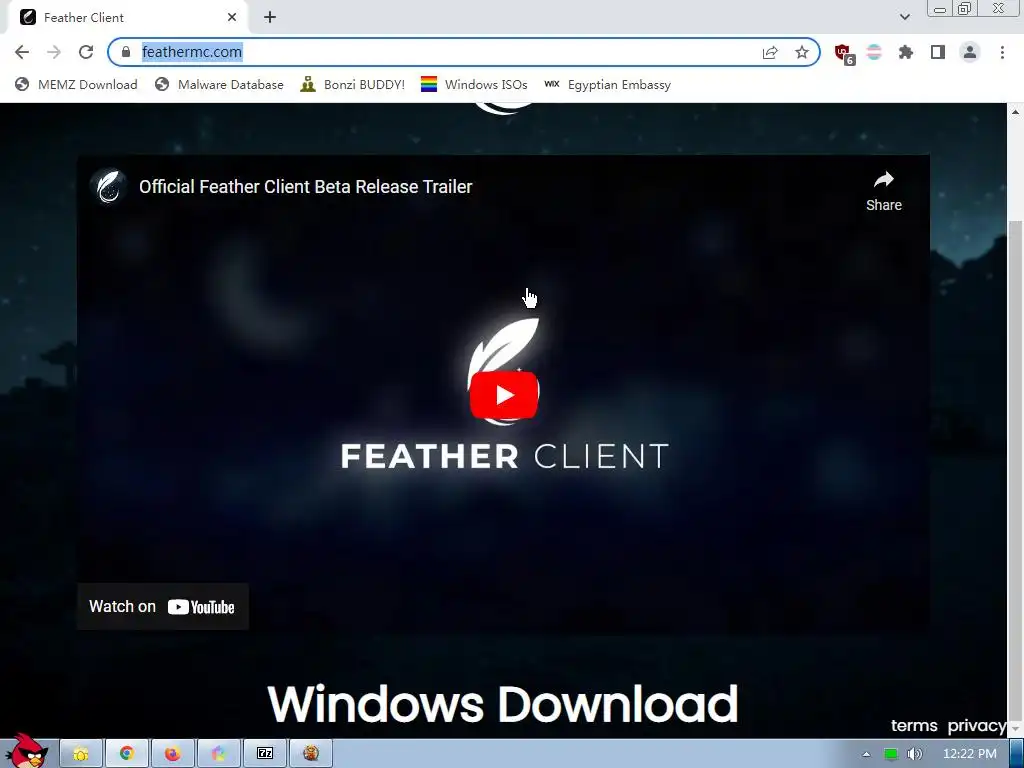Open the last taskbar app icon
The height and width of the screenshot is (768, 1024).
tap(311, 754)
